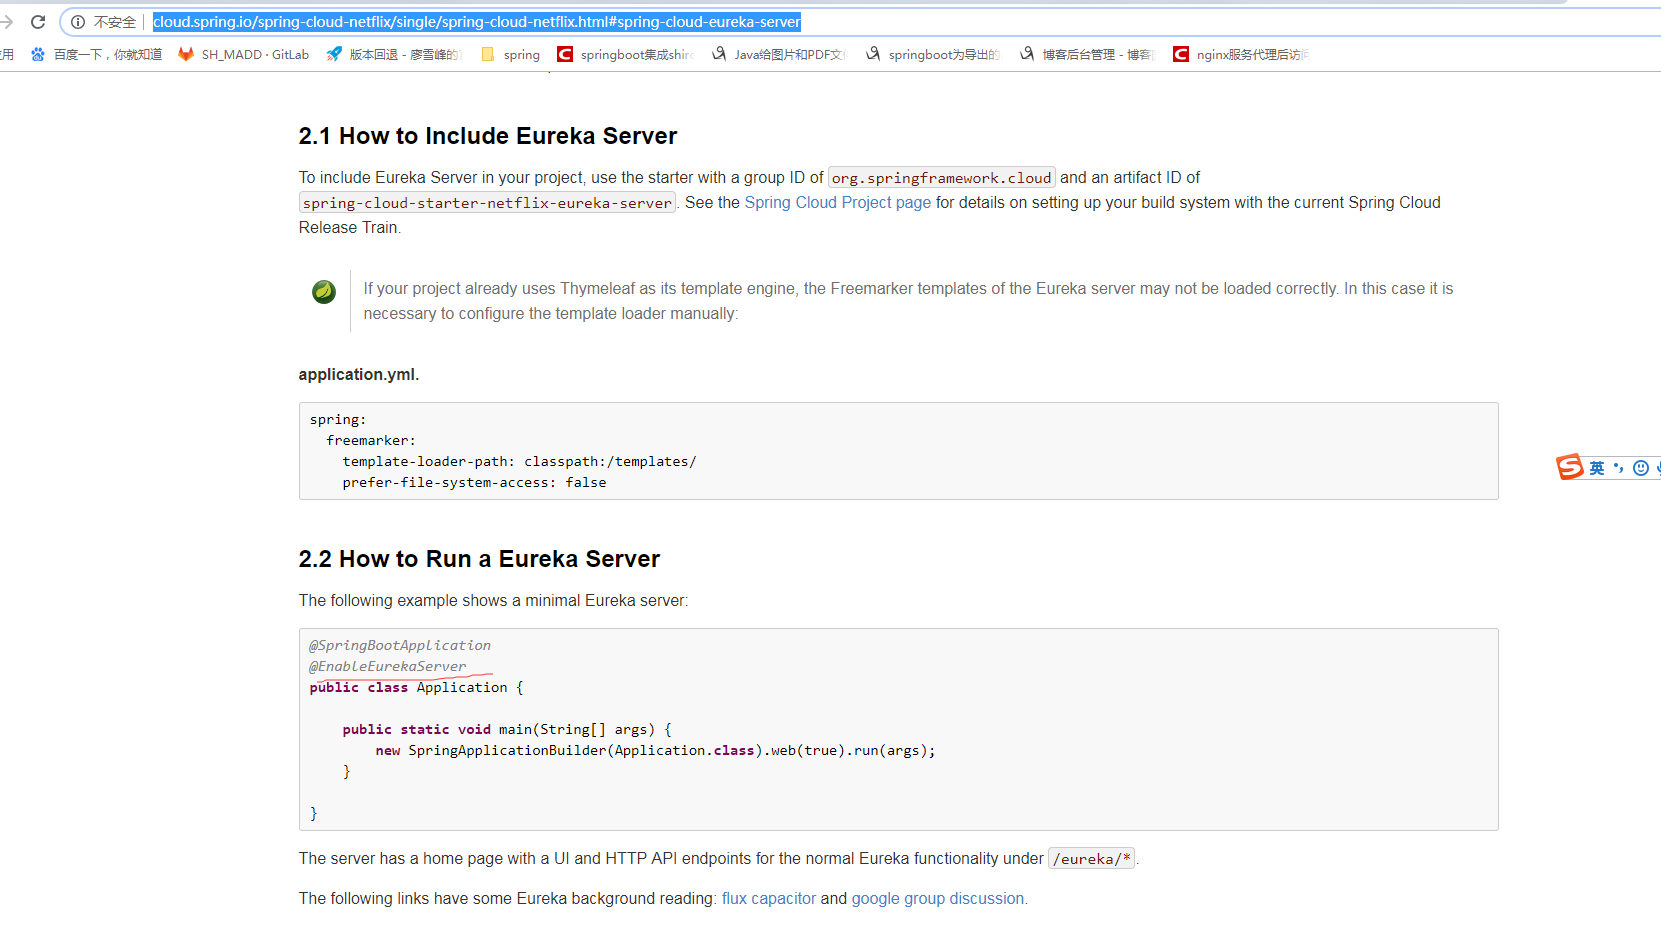This screenshot has width=1661, height=928.
Task: Open the springboot为导出 bookmark
Action: [x=932, y=54]
